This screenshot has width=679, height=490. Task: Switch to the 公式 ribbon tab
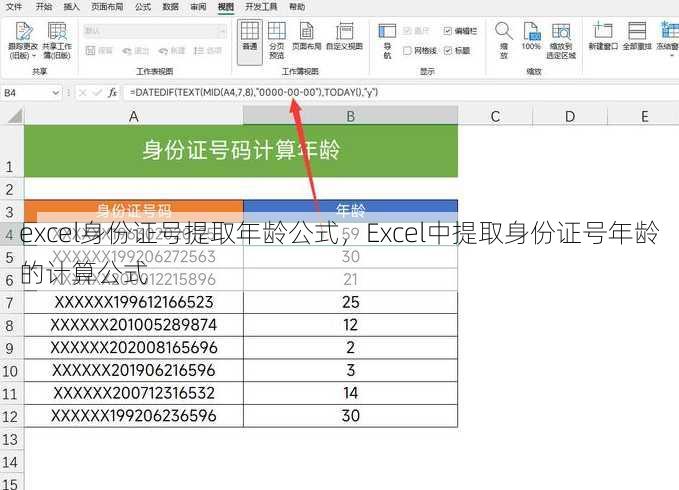[x=143, y=6]
